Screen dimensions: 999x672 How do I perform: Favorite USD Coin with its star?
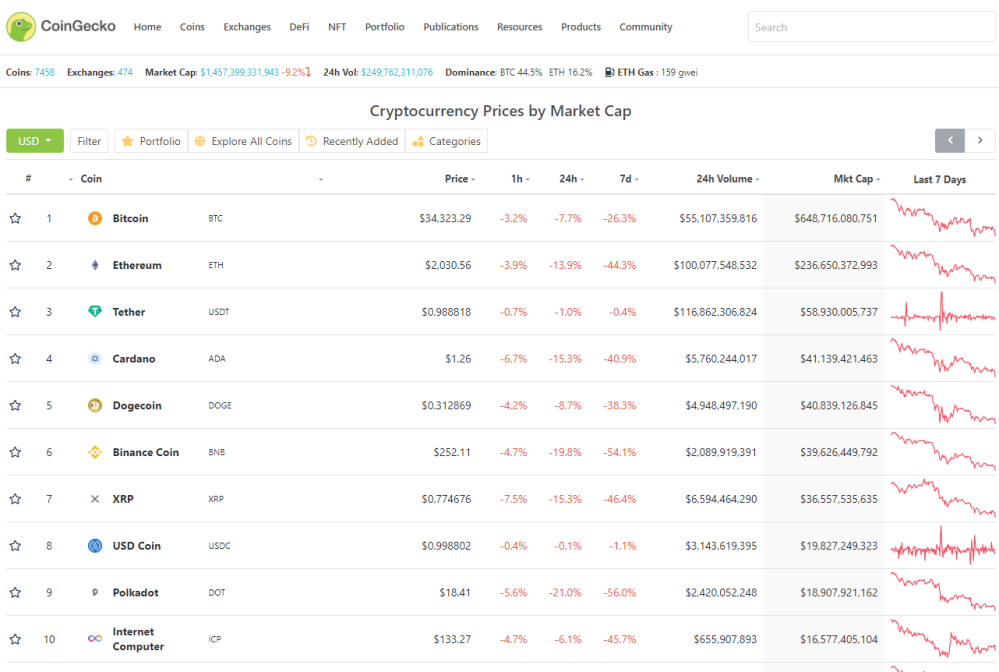tap(15, 546)
